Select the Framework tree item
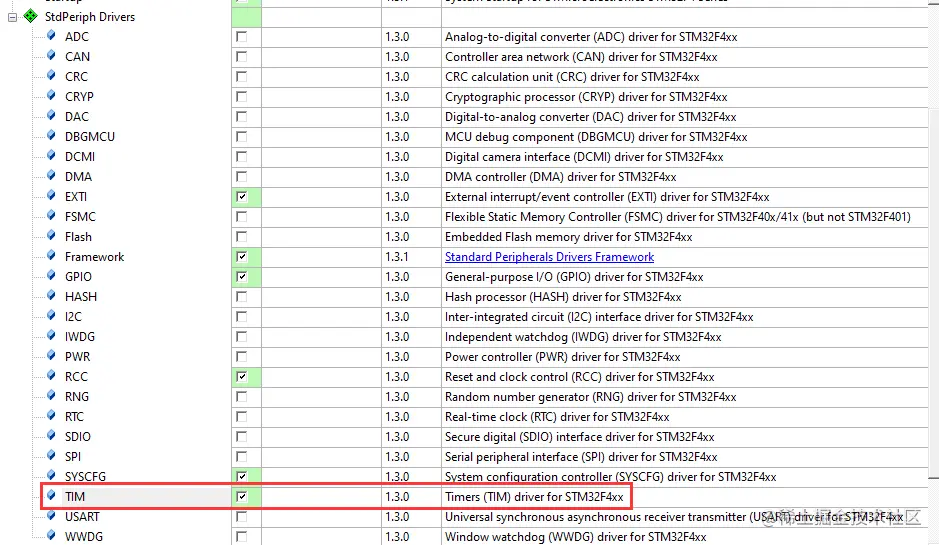 [95, 257]
